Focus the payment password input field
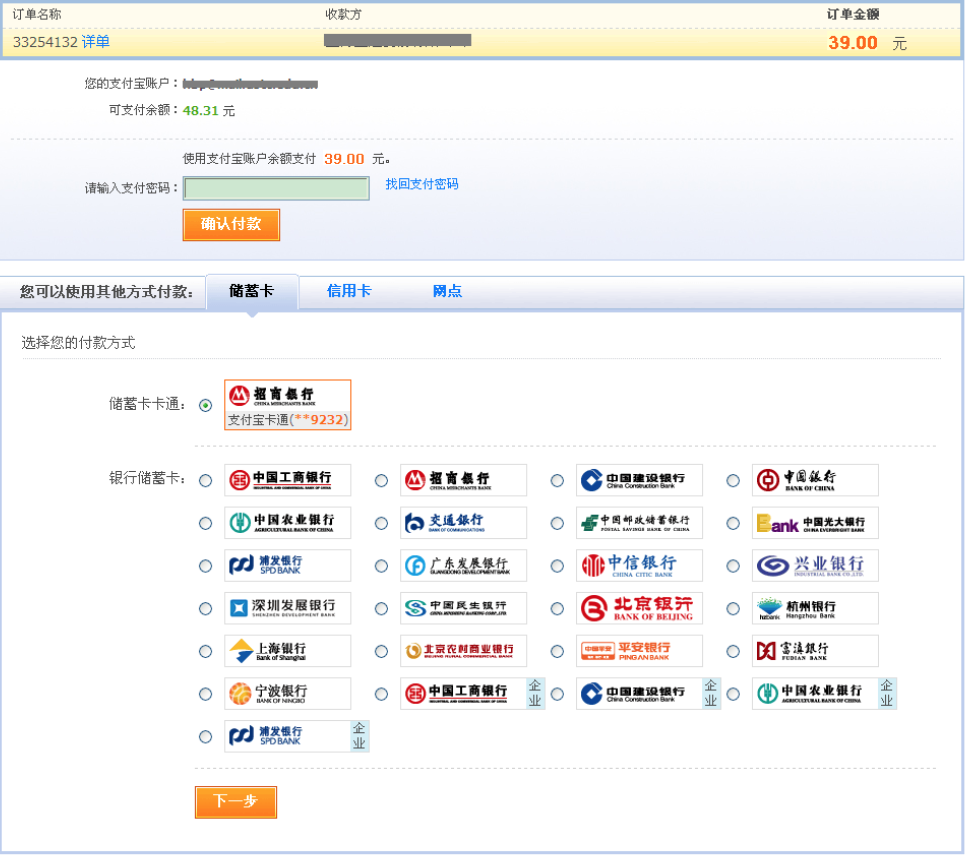The height and width of the screenshot is (855, 967). [x=276, y=188]
